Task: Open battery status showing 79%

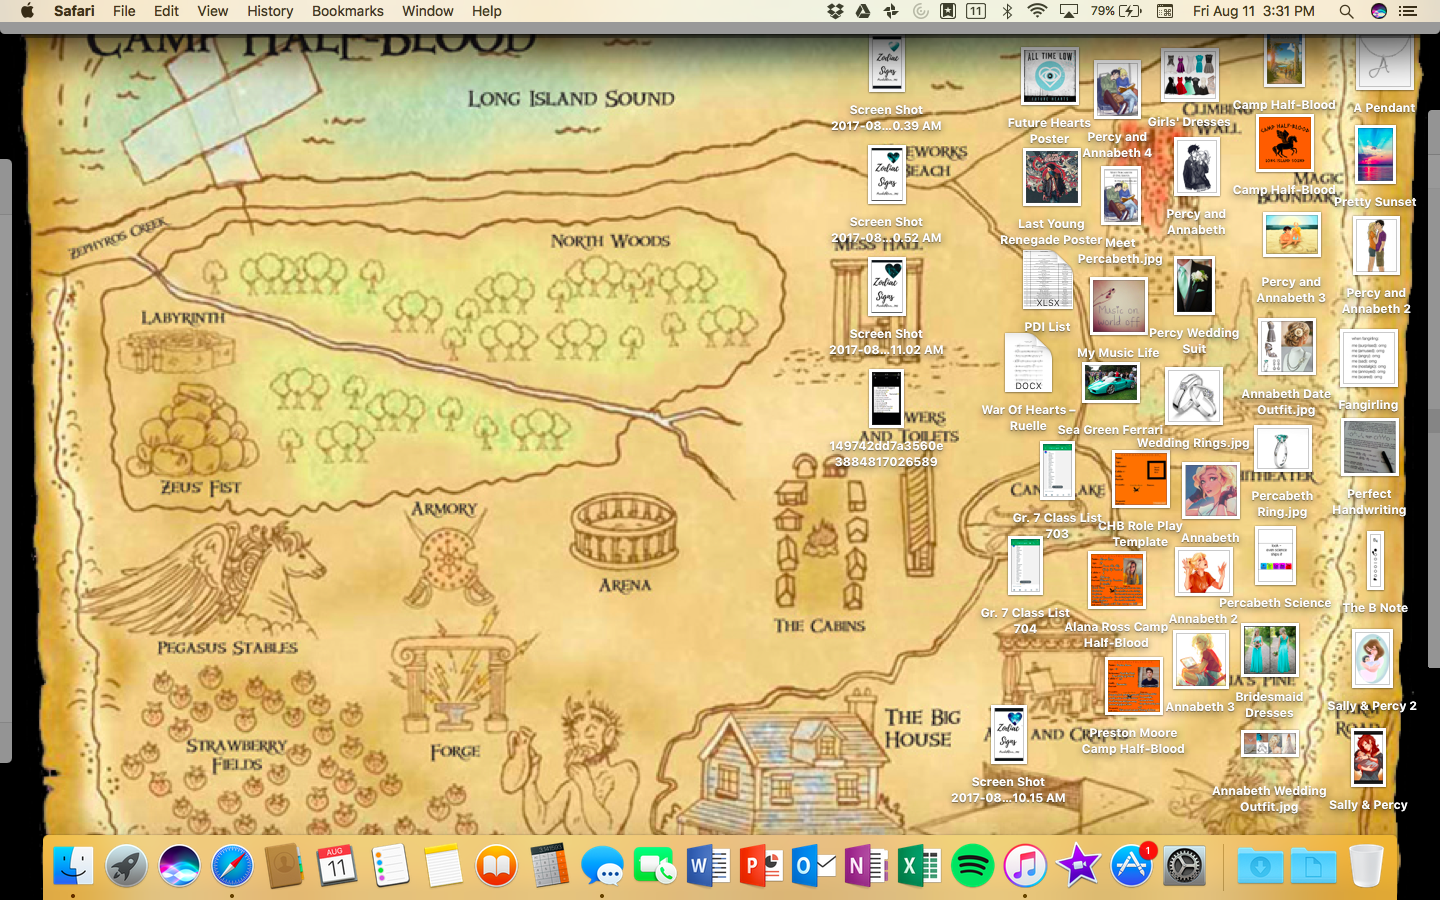Action: 1116,11
